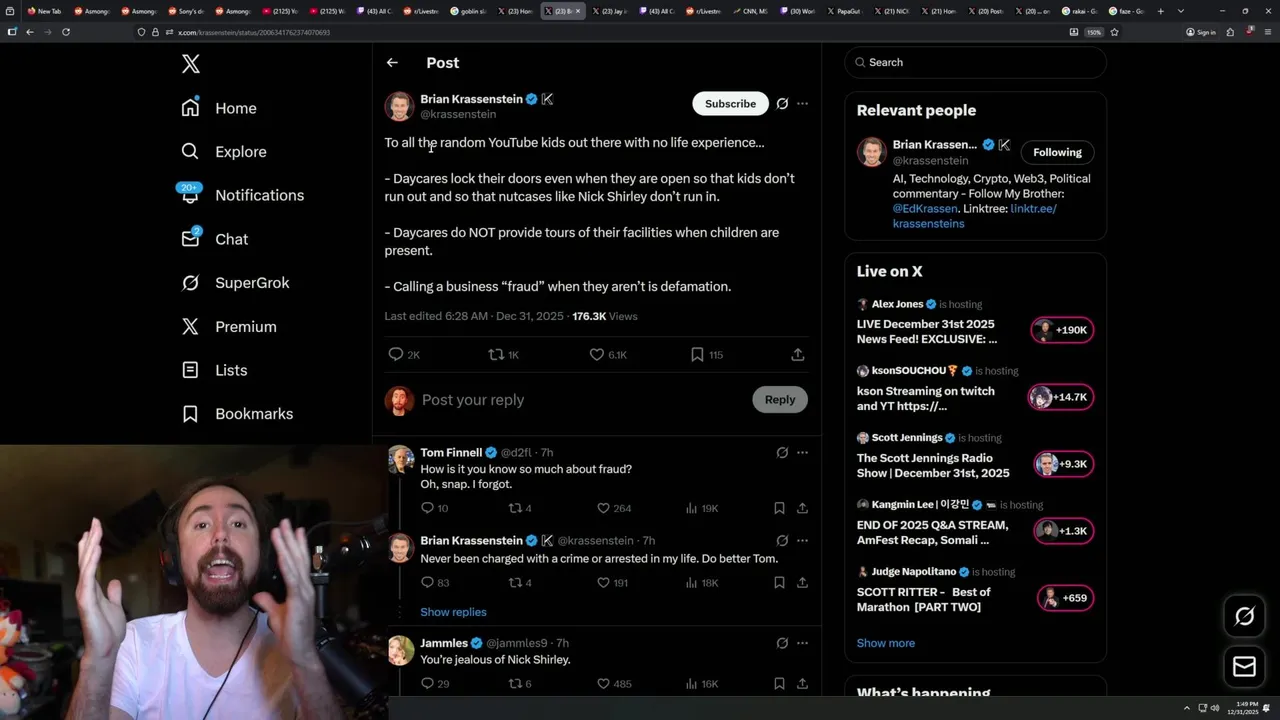Bookmark this page with star icon
Viewport: 1280px width, 720px height.
click(x=1114, y=32)
